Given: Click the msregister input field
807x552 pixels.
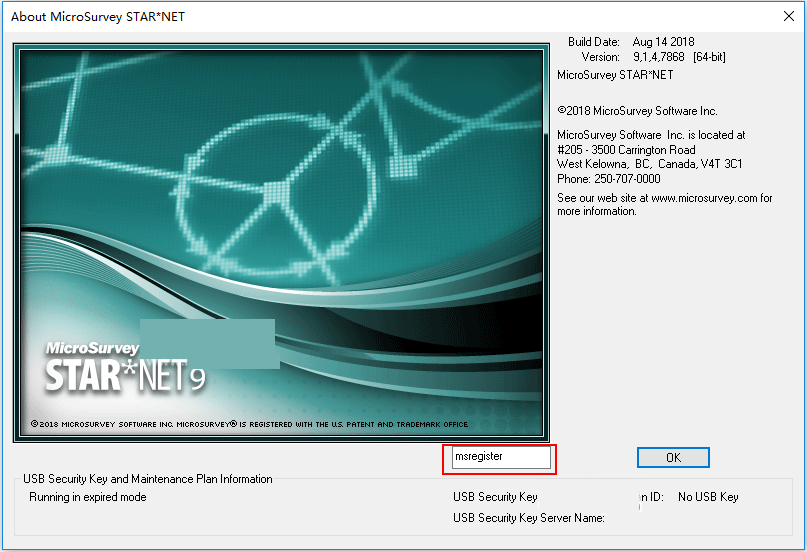Looking at the screenshot, I should click(x=501, y=457).
